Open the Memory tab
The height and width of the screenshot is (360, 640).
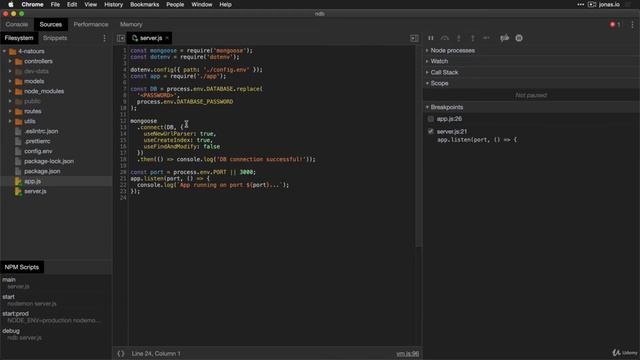click(131, 24)
